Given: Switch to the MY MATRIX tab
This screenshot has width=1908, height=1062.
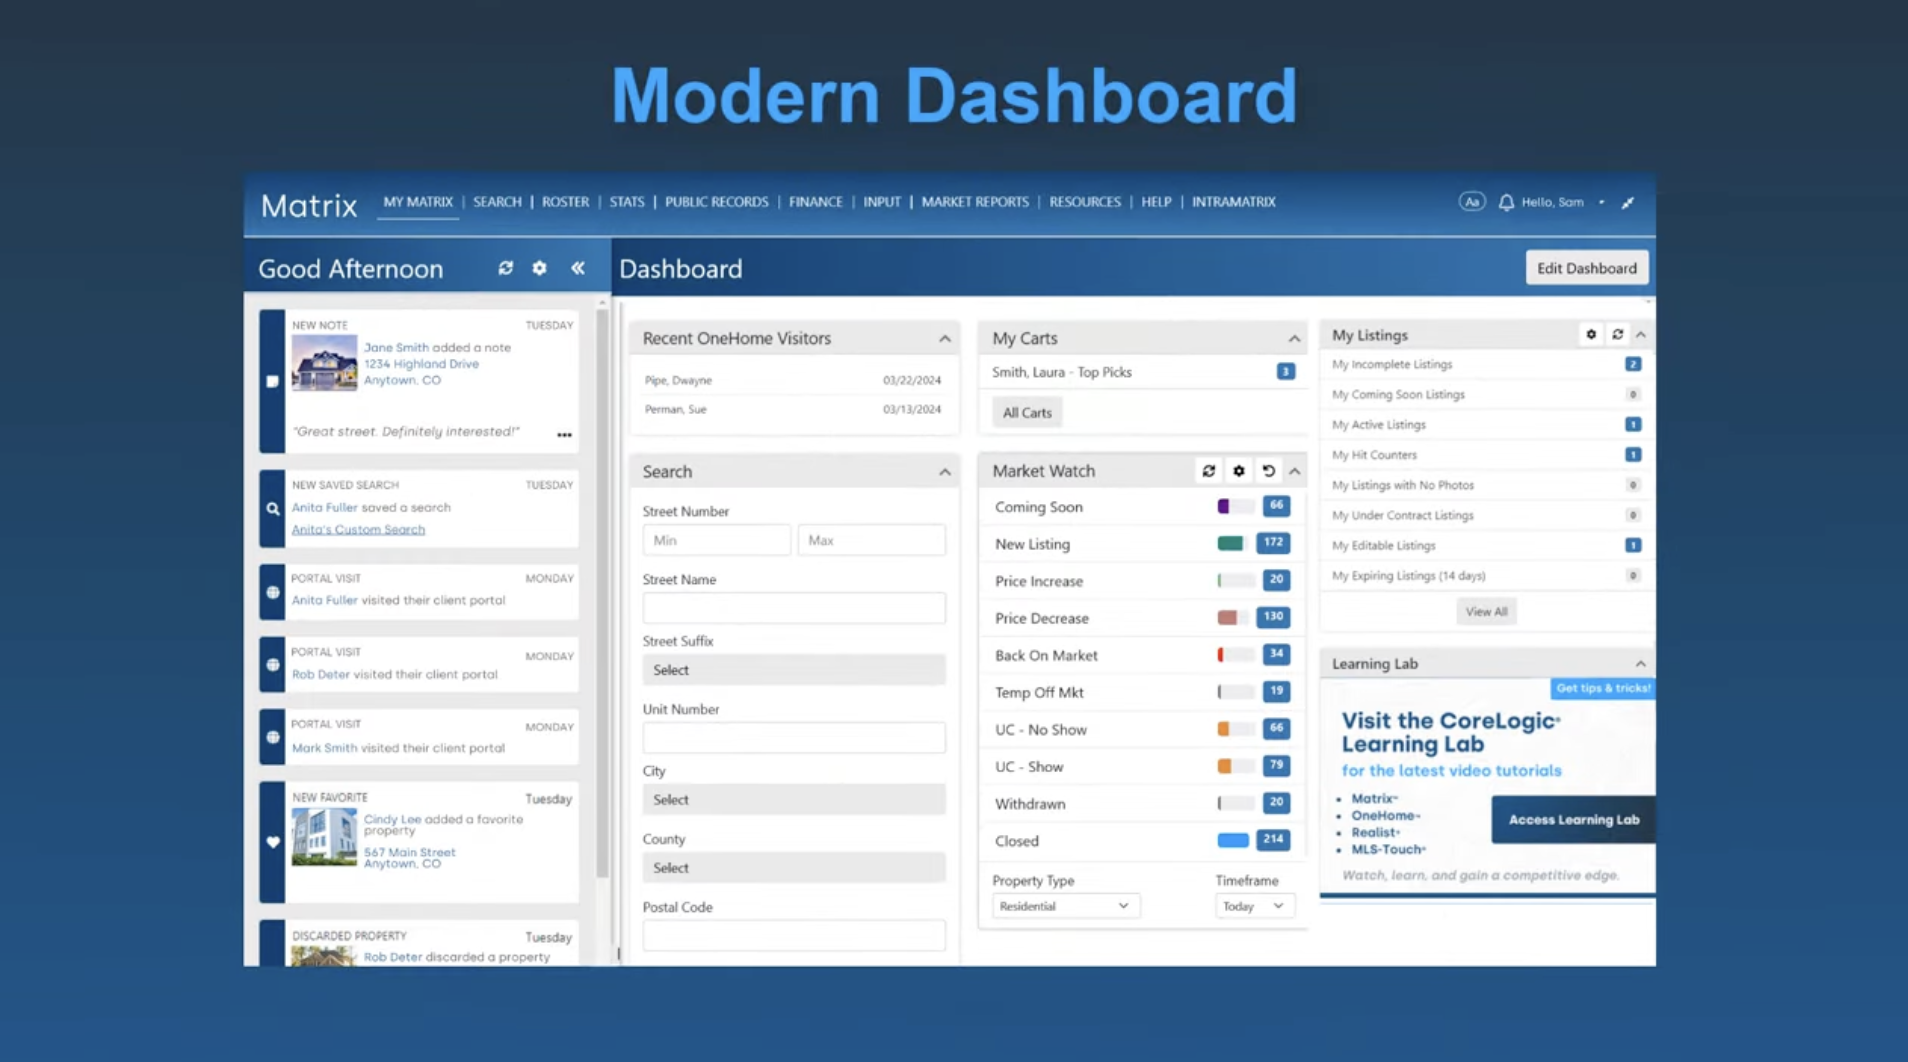Looking at the screenshot, I should click(417, 201).
